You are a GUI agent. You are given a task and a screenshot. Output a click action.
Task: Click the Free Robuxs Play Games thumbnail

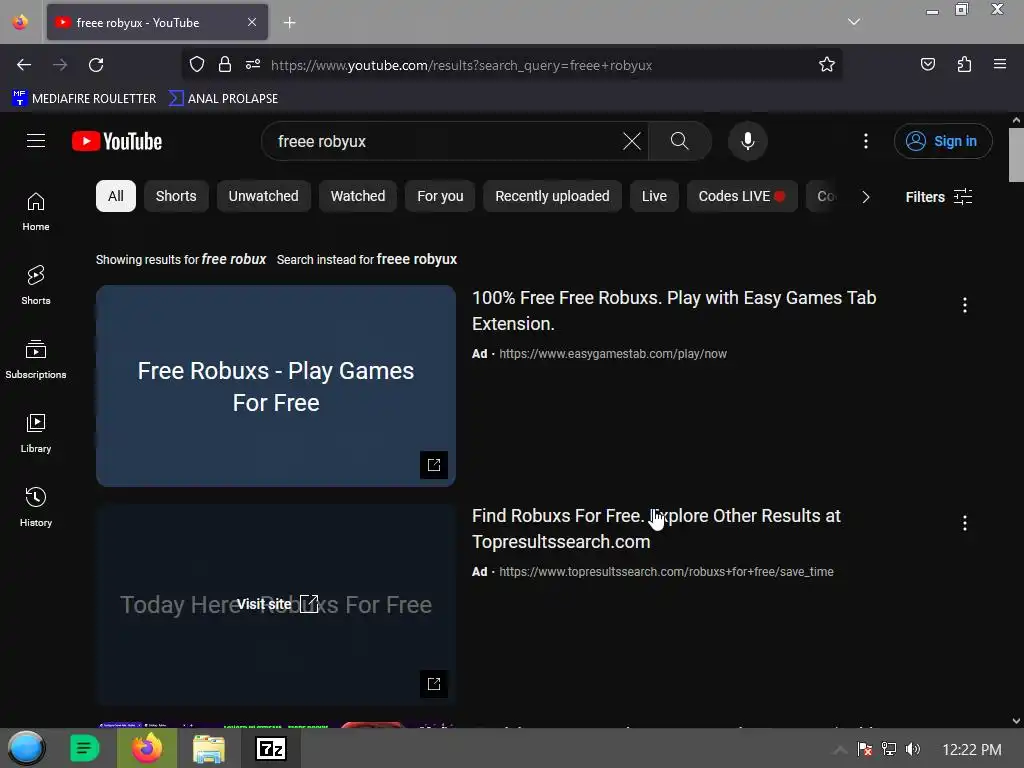pos(276,385)
